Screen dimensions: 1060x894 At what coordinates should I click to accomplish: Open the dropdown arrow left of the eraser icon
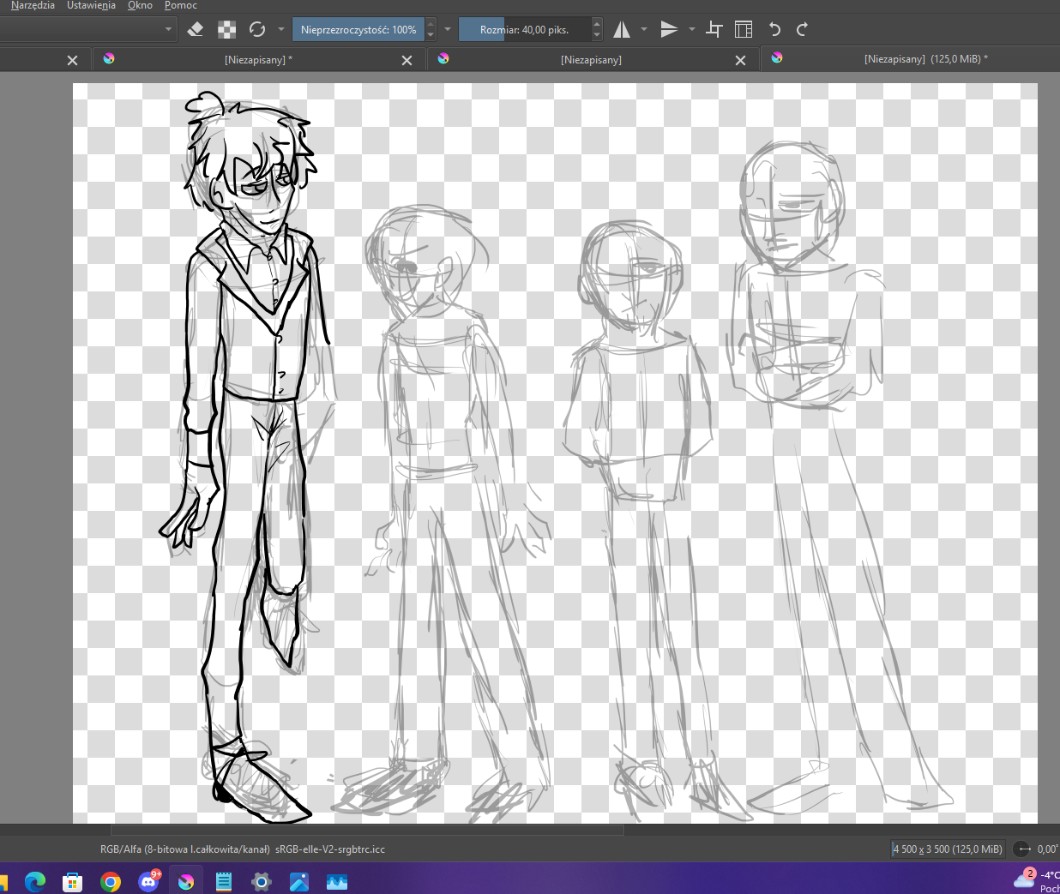[170, 30]
